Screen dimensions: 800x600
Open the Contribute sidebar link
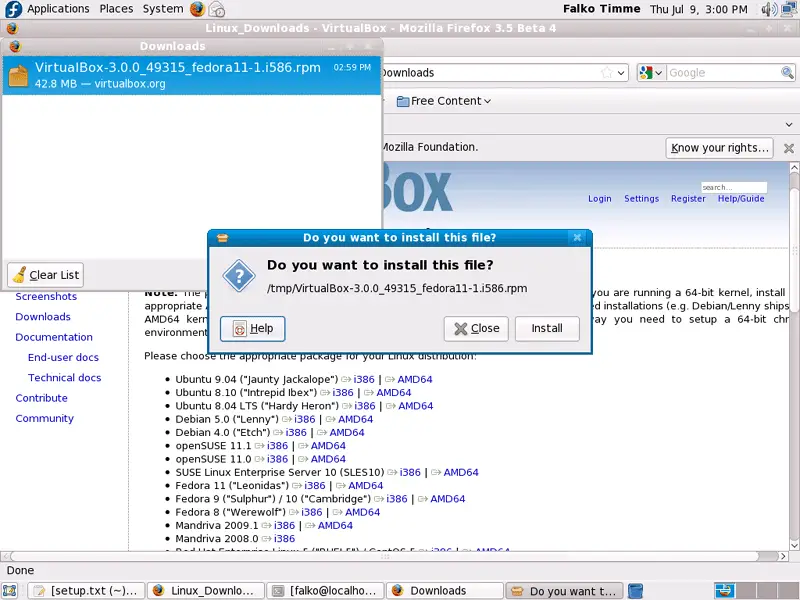point(41,398)
